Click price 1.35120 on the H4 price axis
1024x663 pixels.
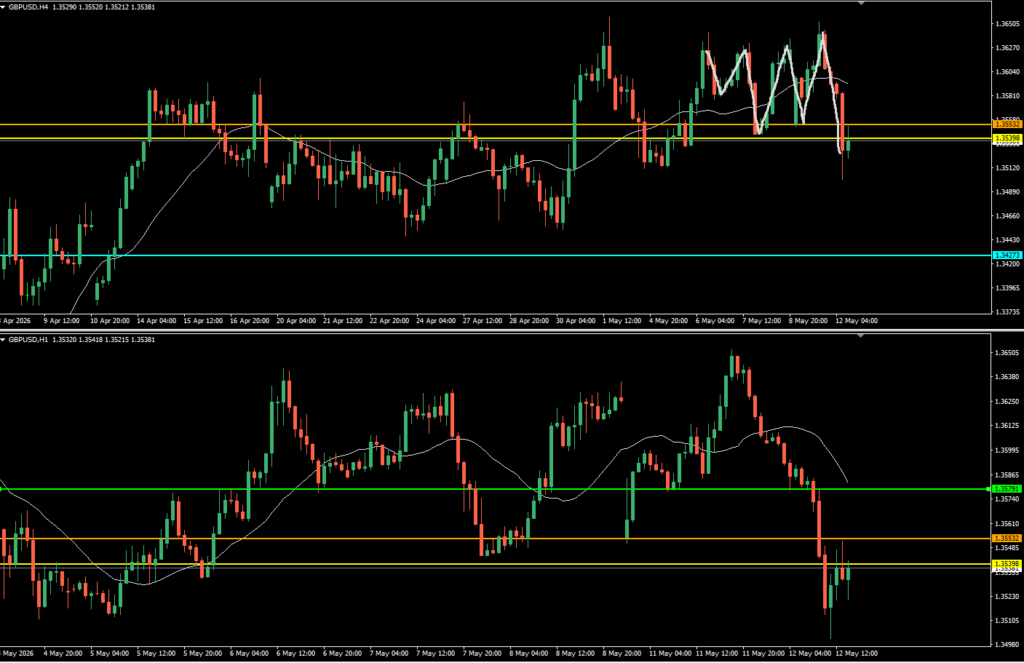click(x=1007, y=168)
